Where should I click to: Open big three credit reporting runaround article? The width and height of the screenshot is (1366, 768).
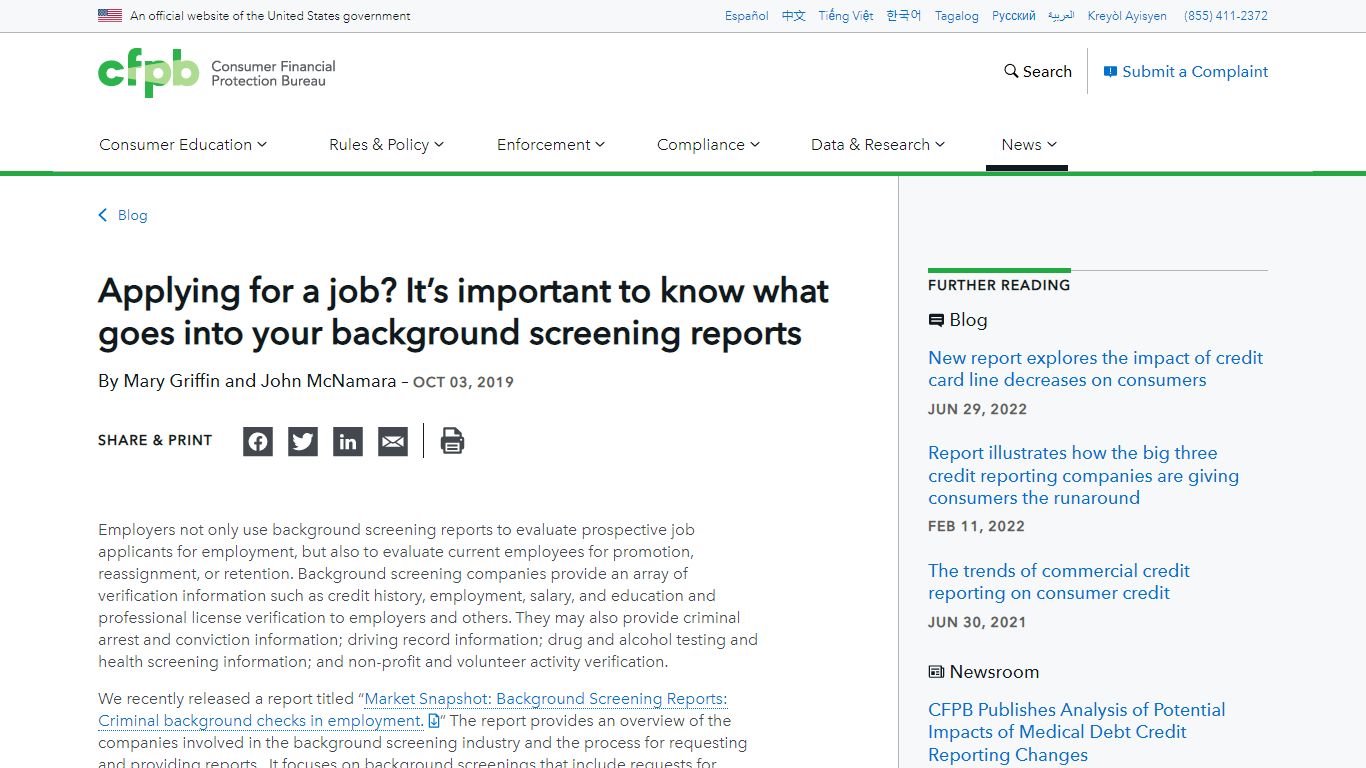(x=1083, y=475)
